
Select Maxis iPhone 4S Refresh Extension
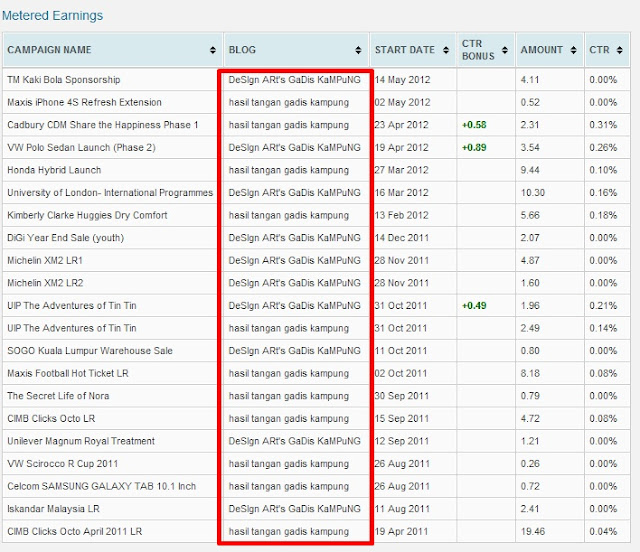(x=84, y=102)
